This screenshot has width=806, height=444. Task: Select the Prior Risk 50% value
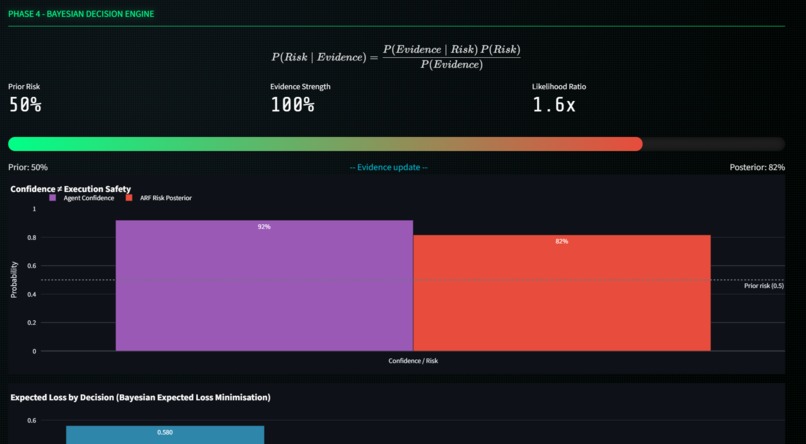pos(25,105)
